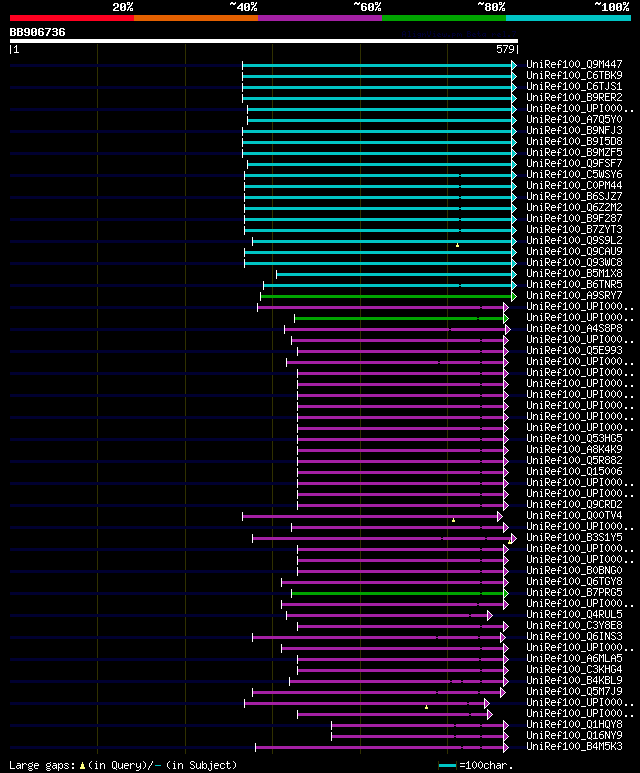Select label UniRef100_B9I5D8
Screen dimensions: 640x773
click(574, 141)
